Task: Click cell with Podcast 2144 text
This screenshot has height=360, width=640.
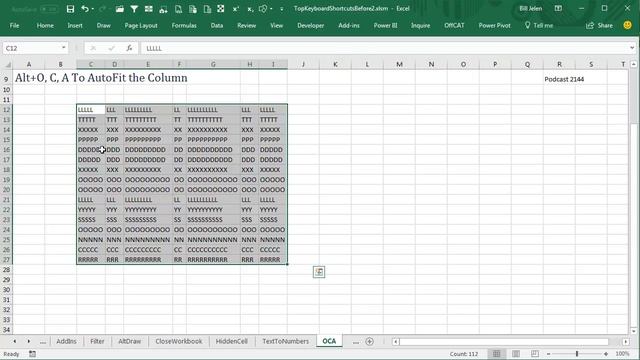Action: [564, 79]
